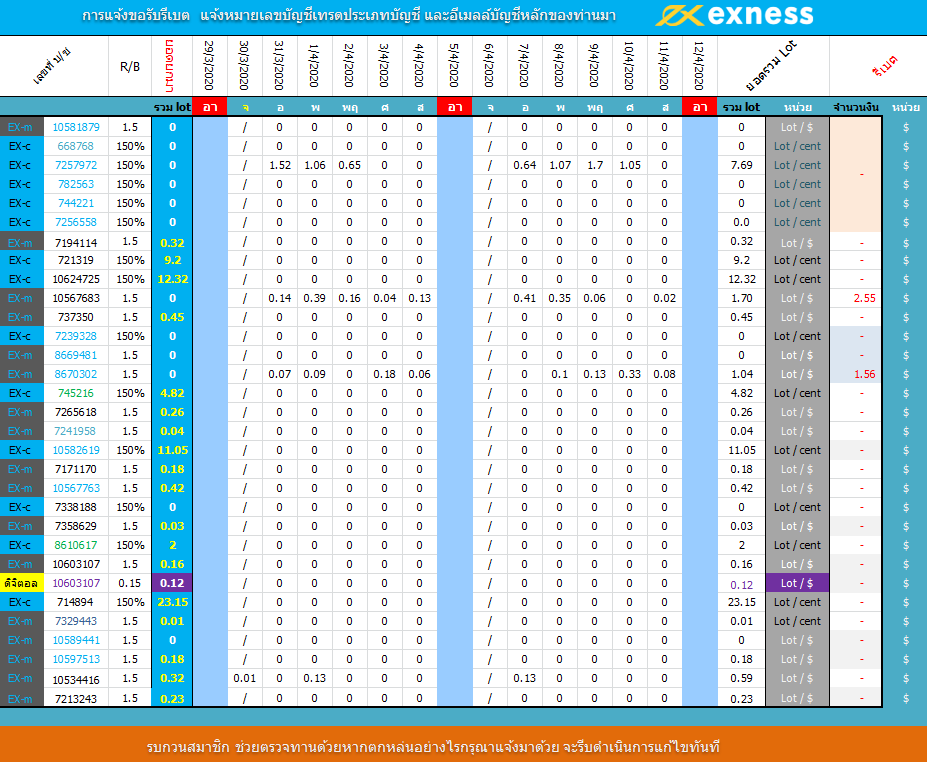This screenshot has height=762, width=927.
Task: Click the red รีเบต header
Action: 884,66
